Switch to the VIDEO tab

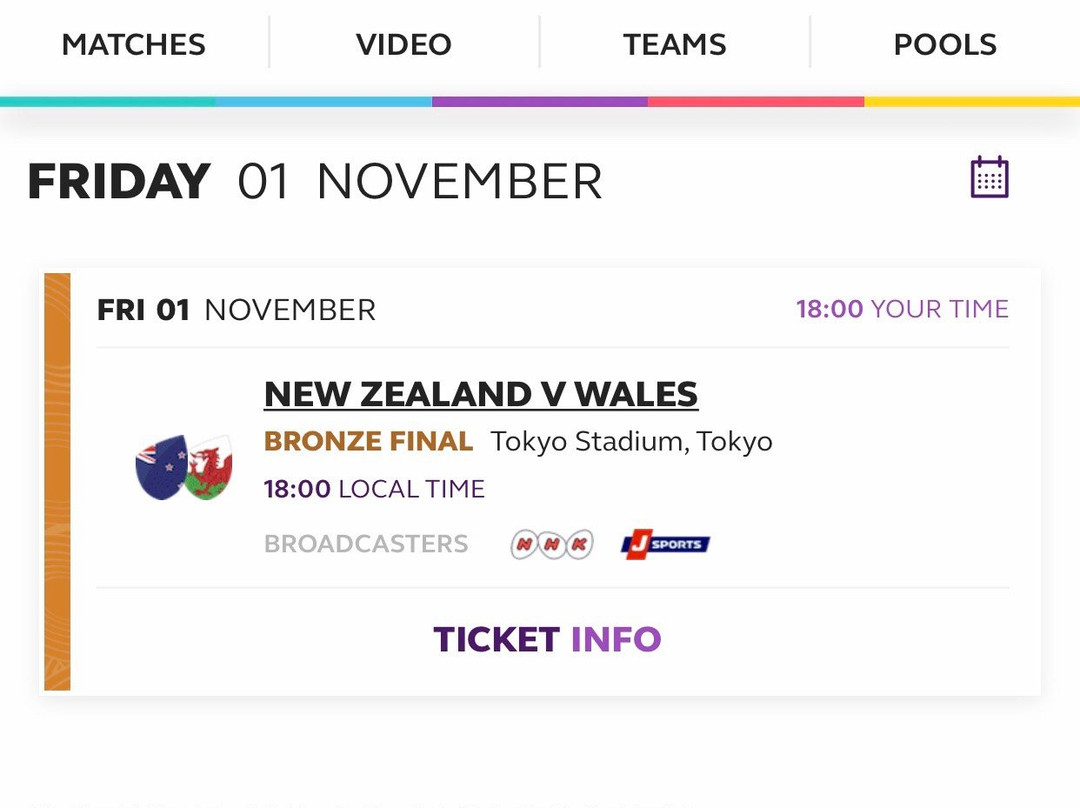(404, 45)
